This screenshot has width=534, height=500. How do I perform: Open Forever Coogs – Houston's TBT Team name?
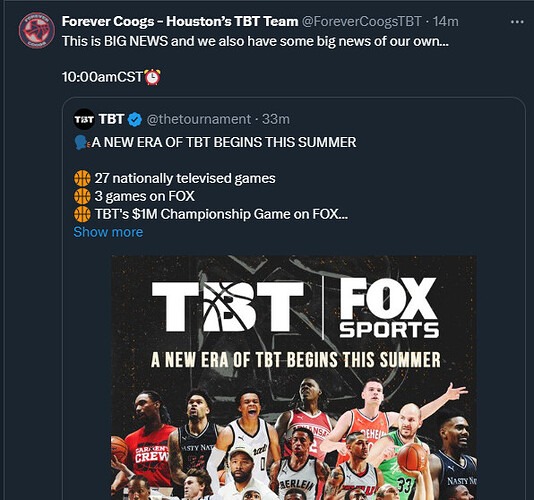tap(180, 21)
